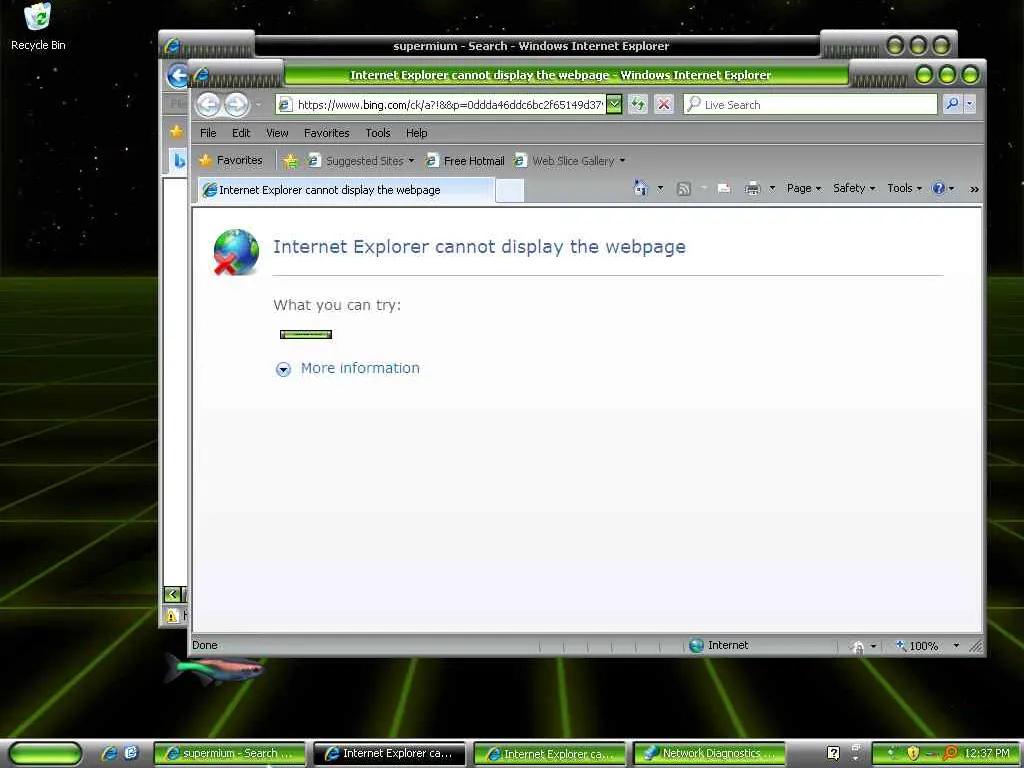Open the Edit menu
1024x768 pixels.
pyautogui.click(x=241, y=133)
